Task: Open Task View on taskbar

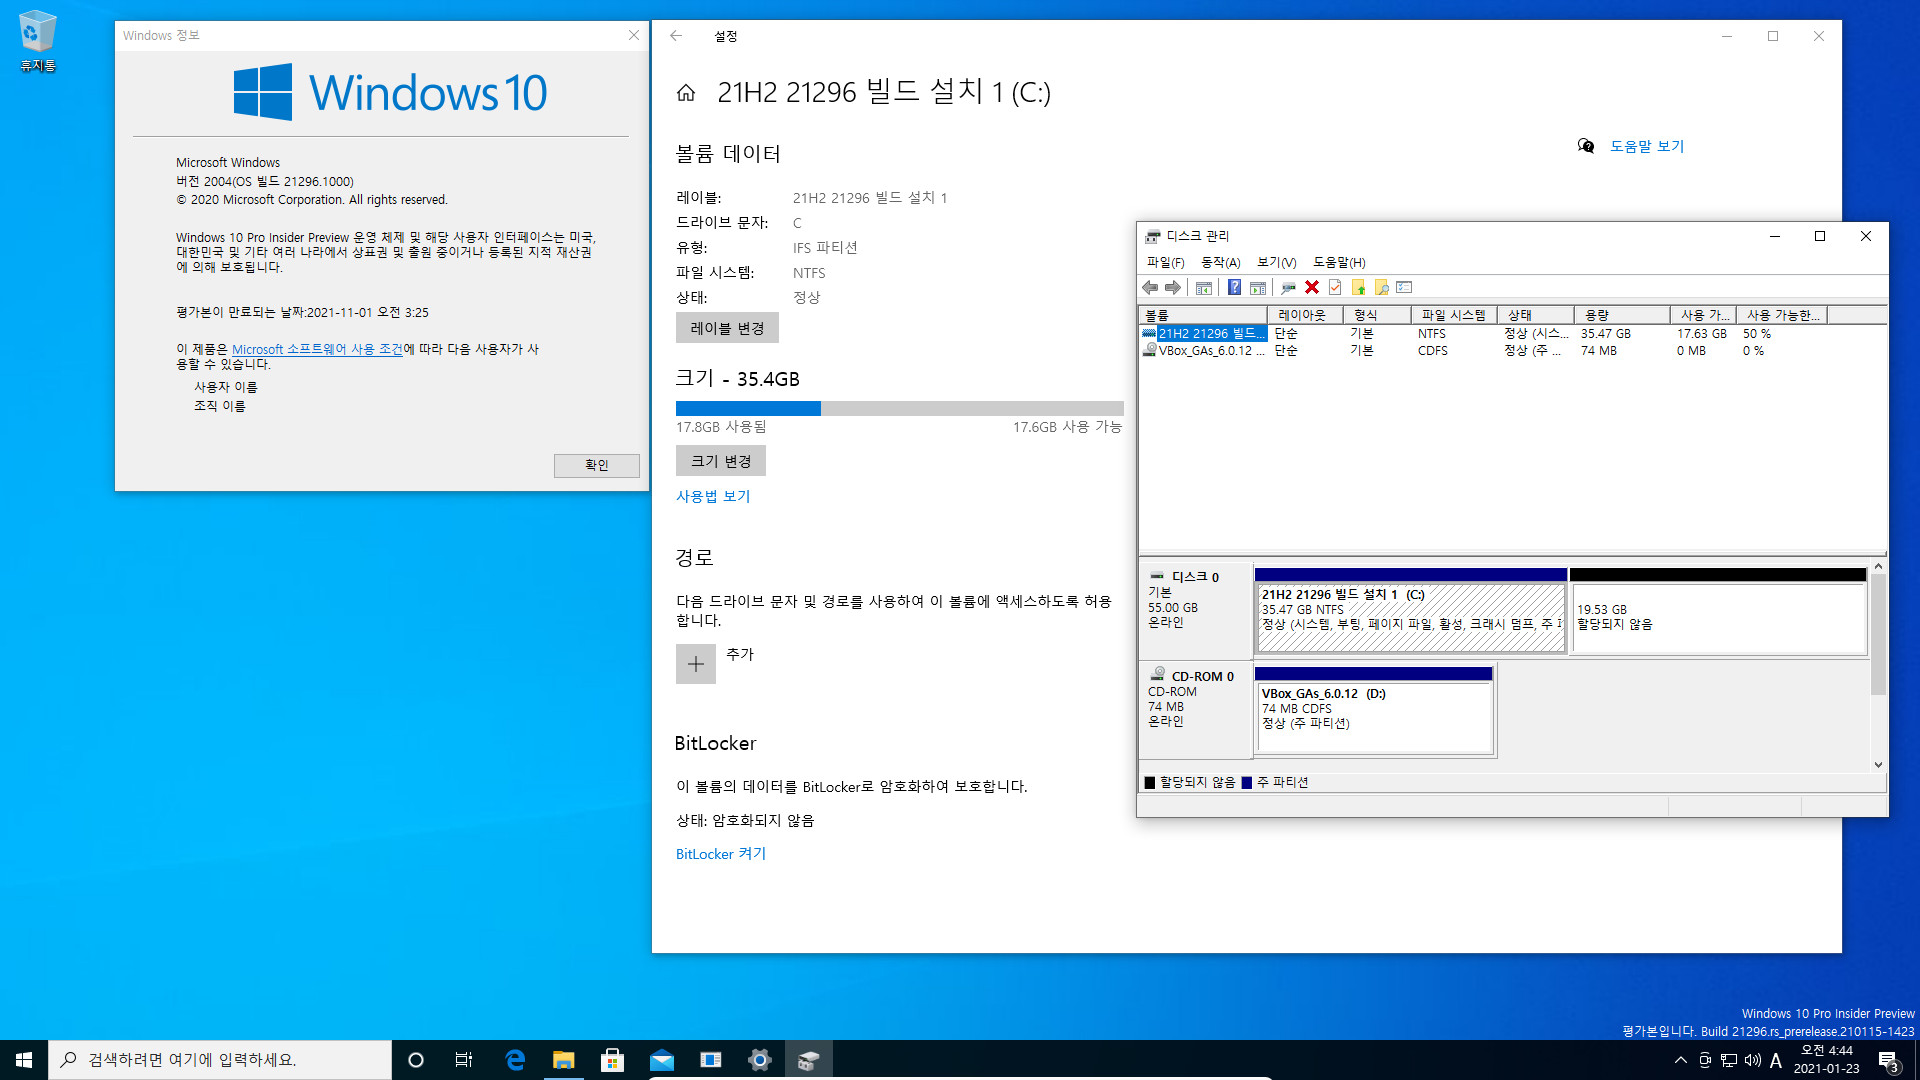Action: (464, 1060)
